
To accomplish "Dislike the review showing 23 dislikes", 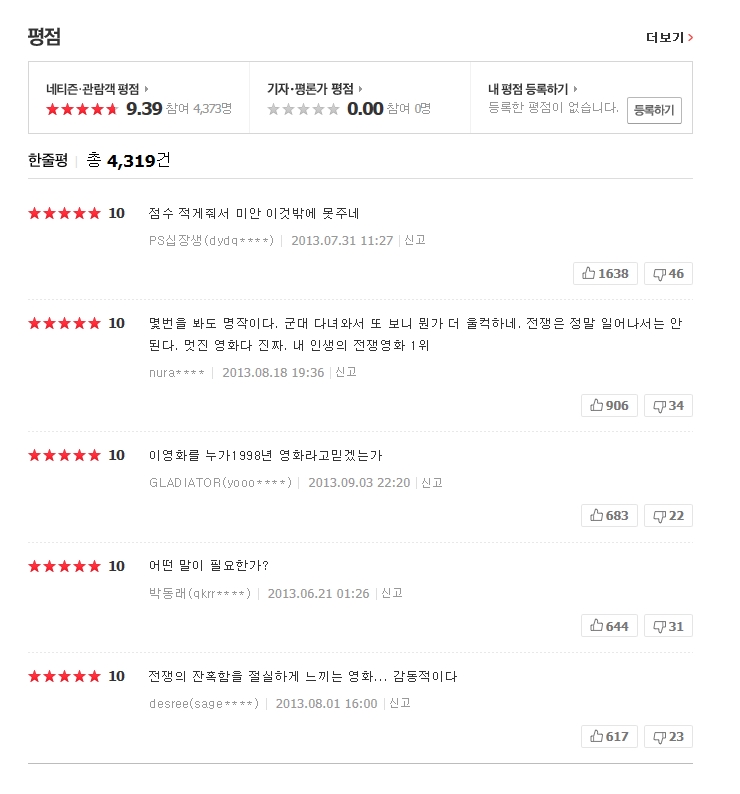I will [668, 736].
